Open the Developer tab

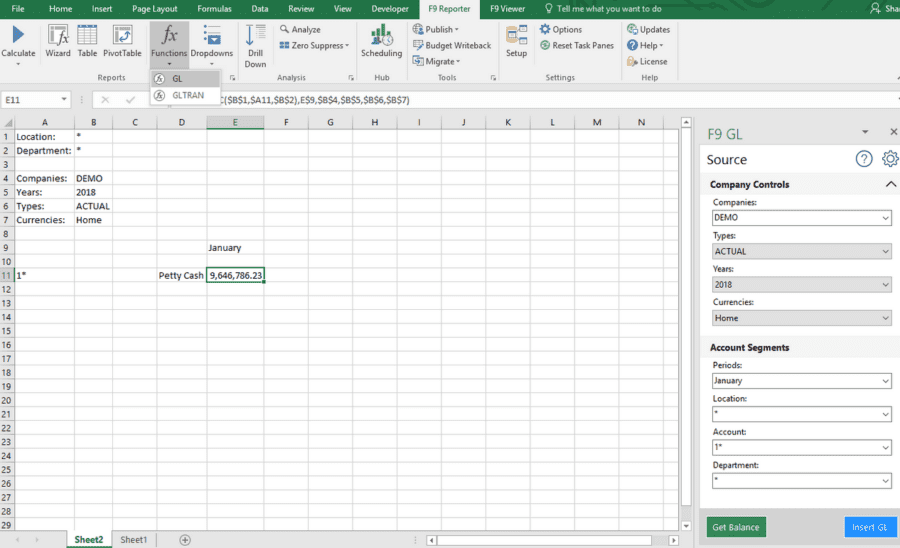click(x=390, y=9)
